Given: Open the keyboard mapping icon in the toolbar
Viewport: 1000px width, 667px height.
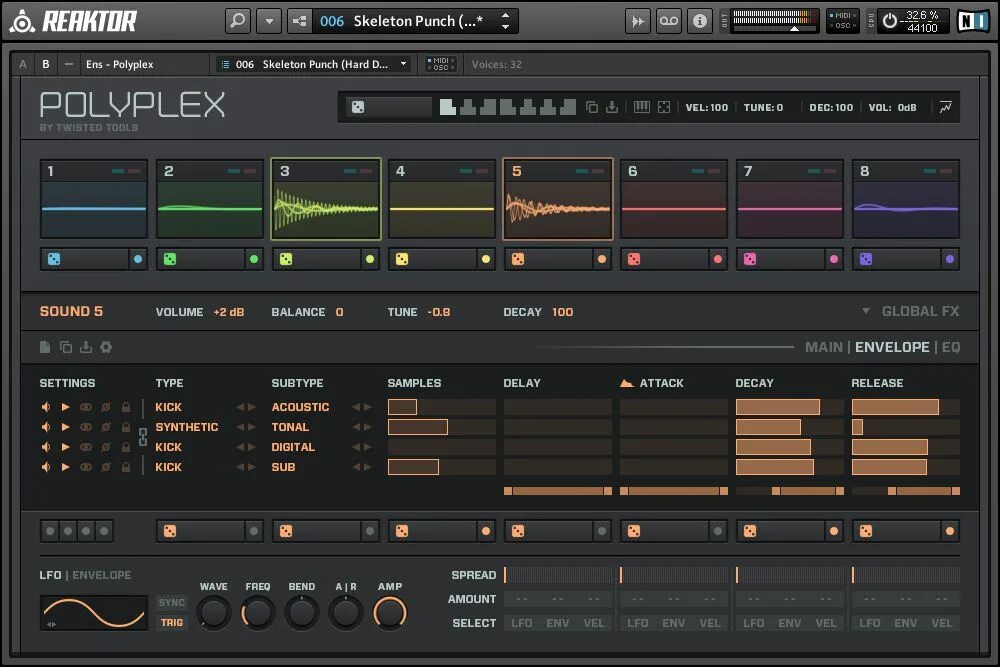Looking at the screenshot, I should tap(642, 107).
